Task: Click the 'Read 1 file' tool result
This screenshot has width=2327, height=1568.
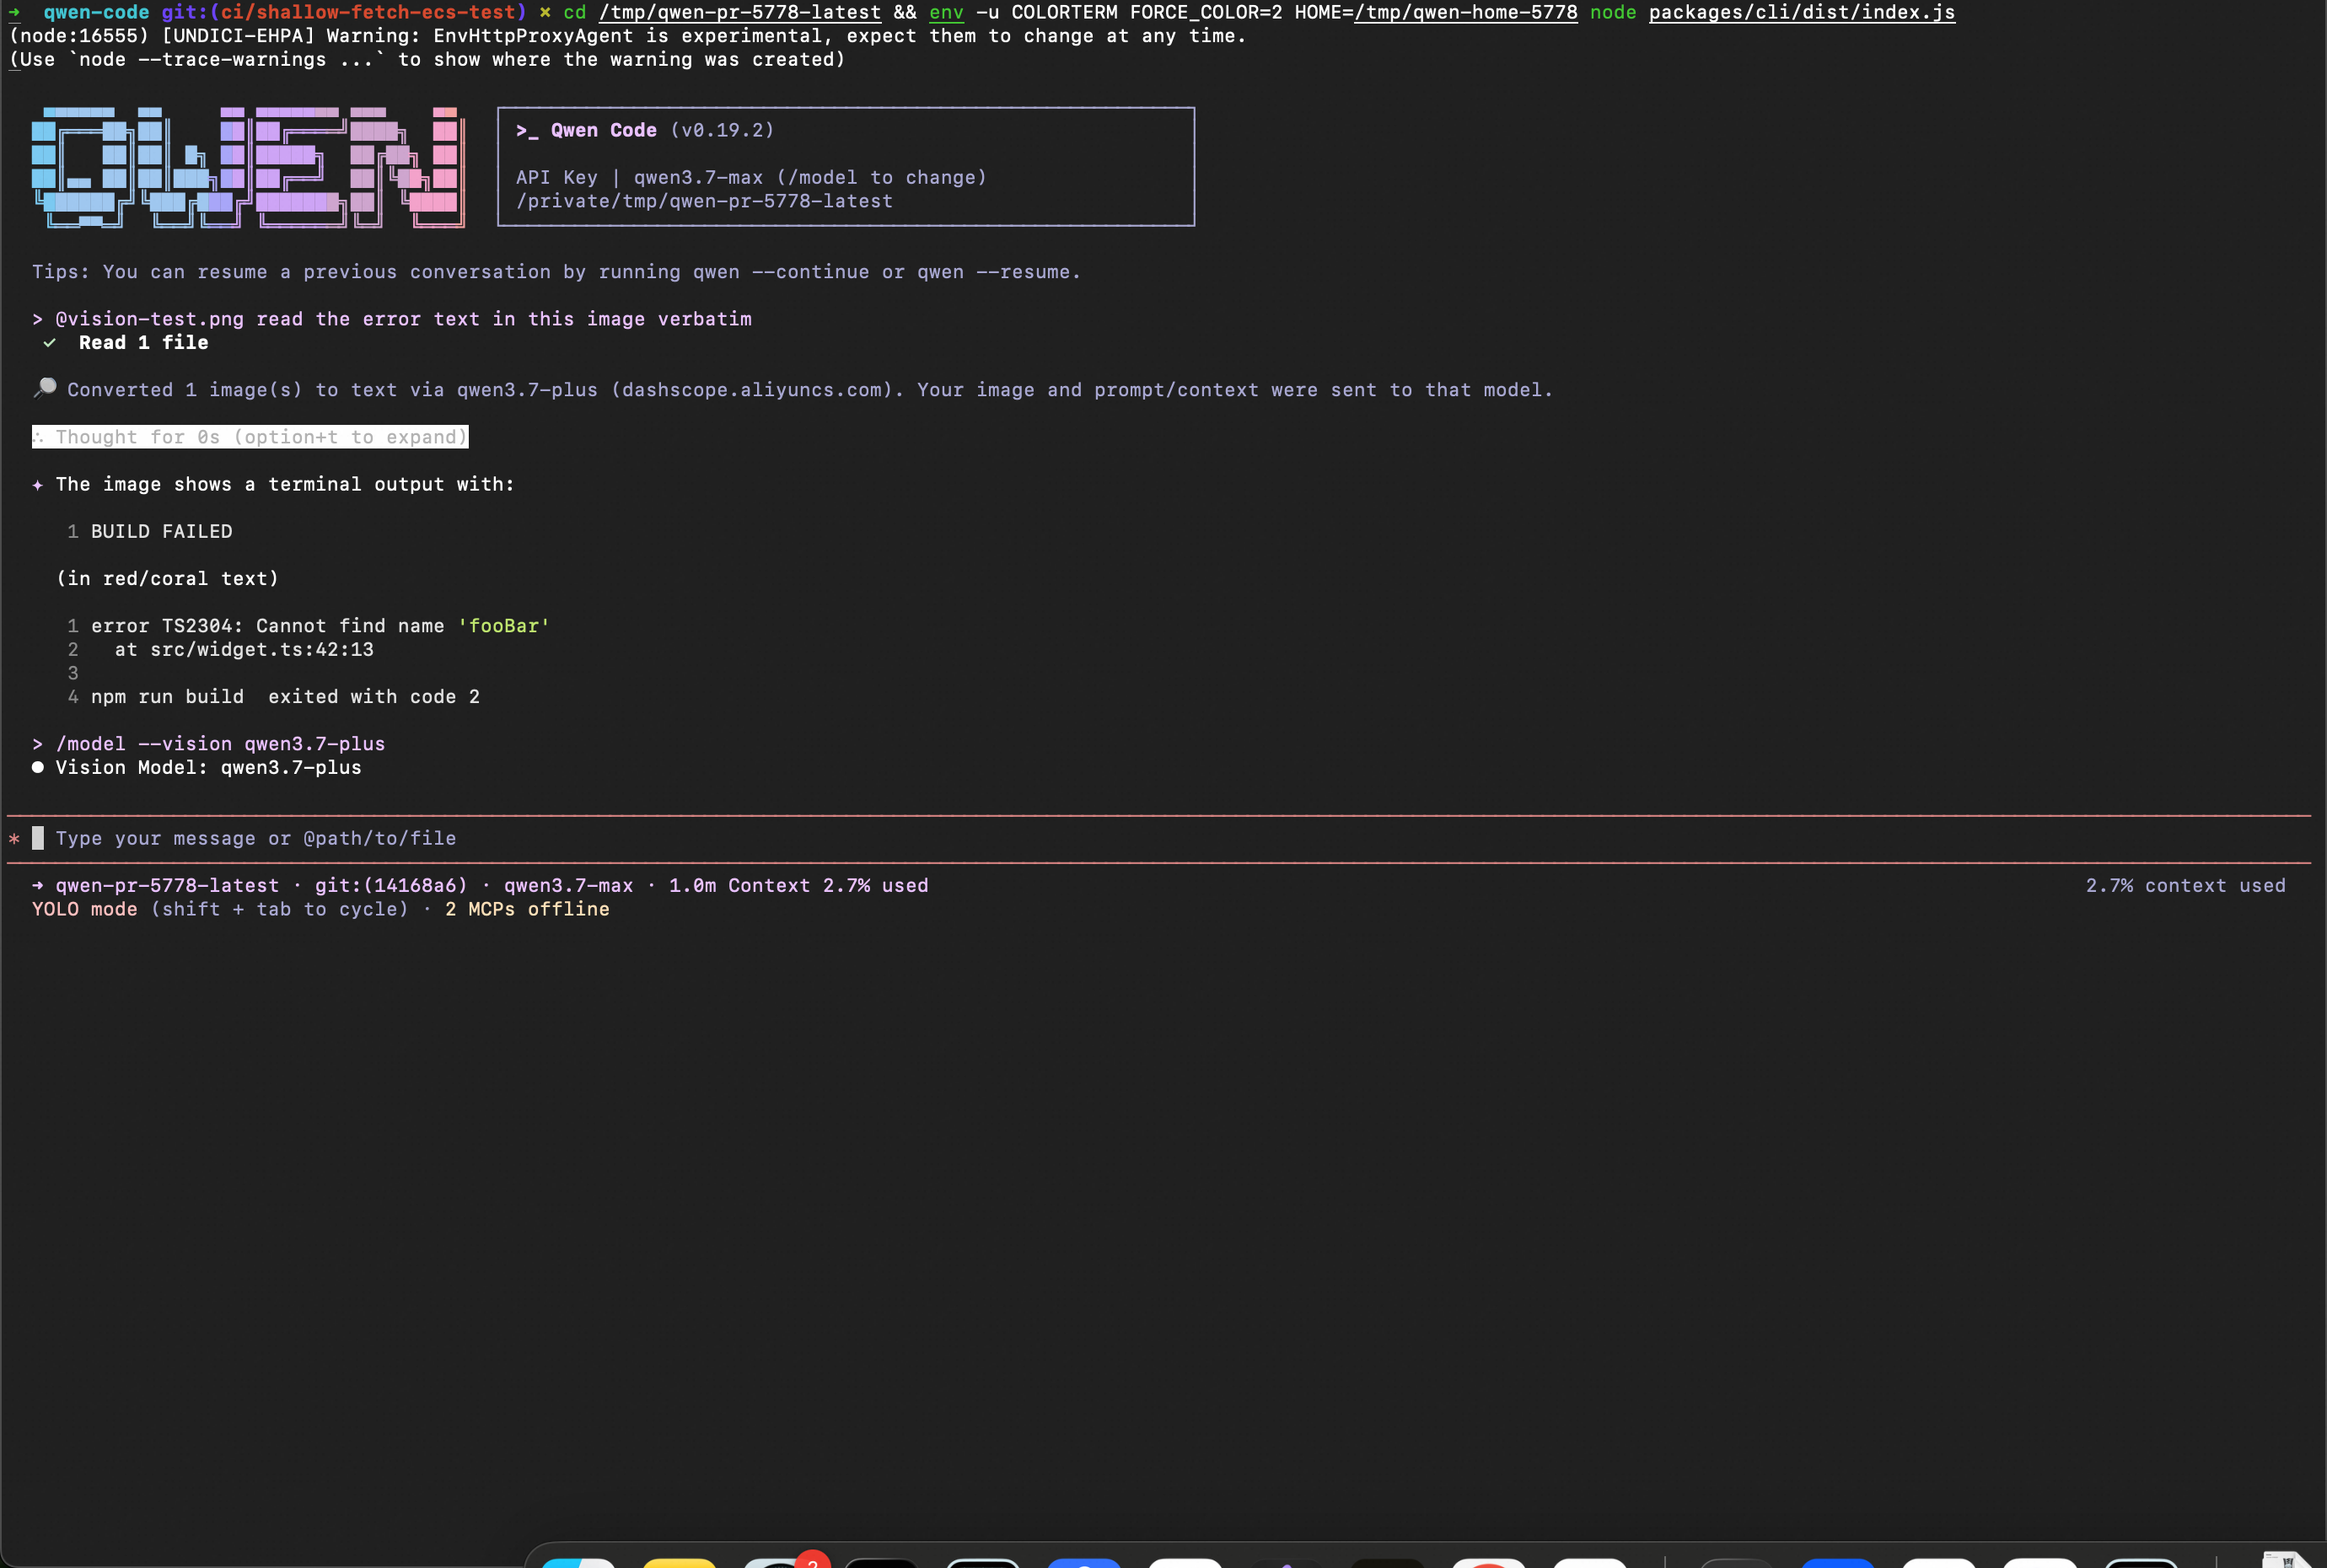Action: 144,343
